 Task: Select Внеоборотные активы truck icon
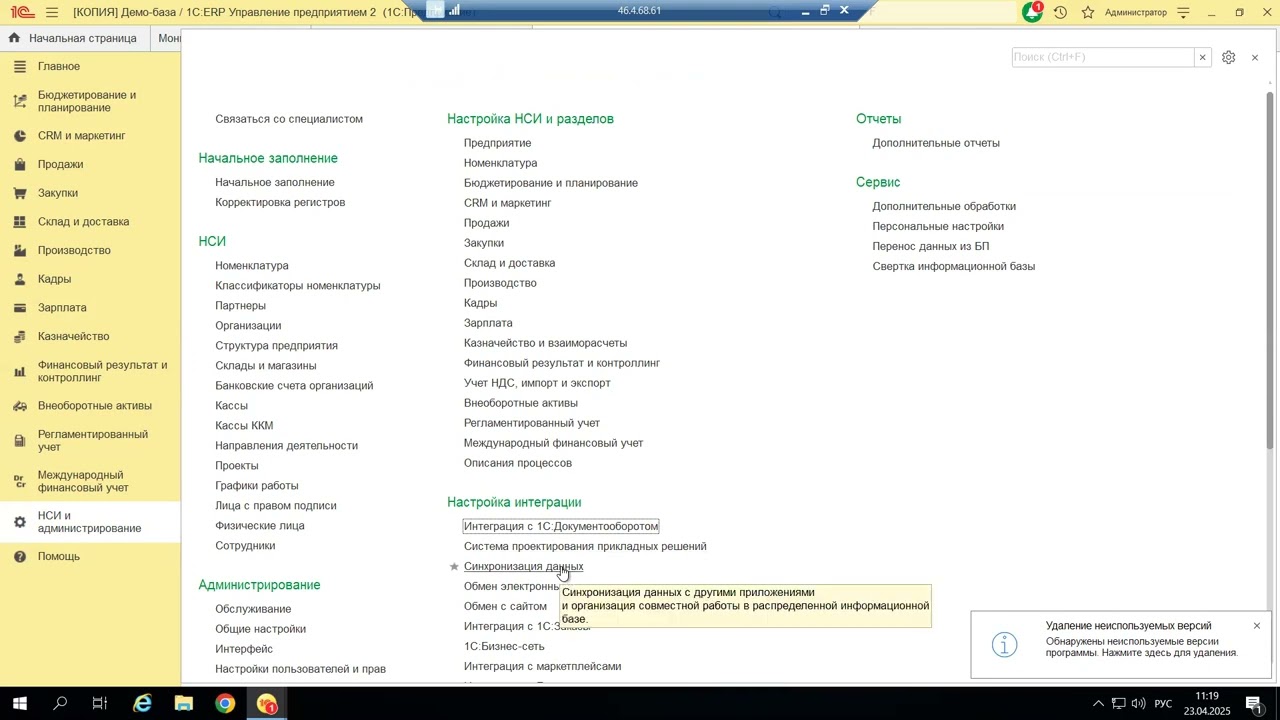pyautogui.click(x=19, y=406)
